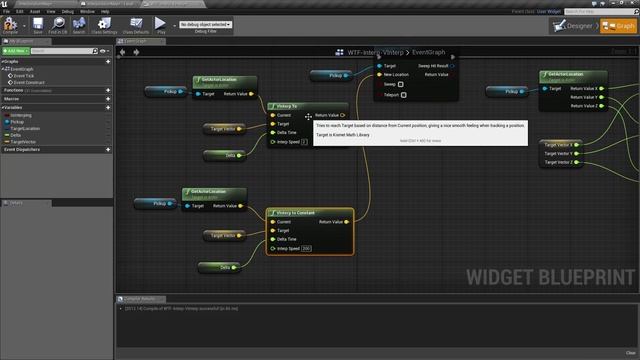
Task: Navigate forward with the right arrow
Action: [x=136, y=52]
